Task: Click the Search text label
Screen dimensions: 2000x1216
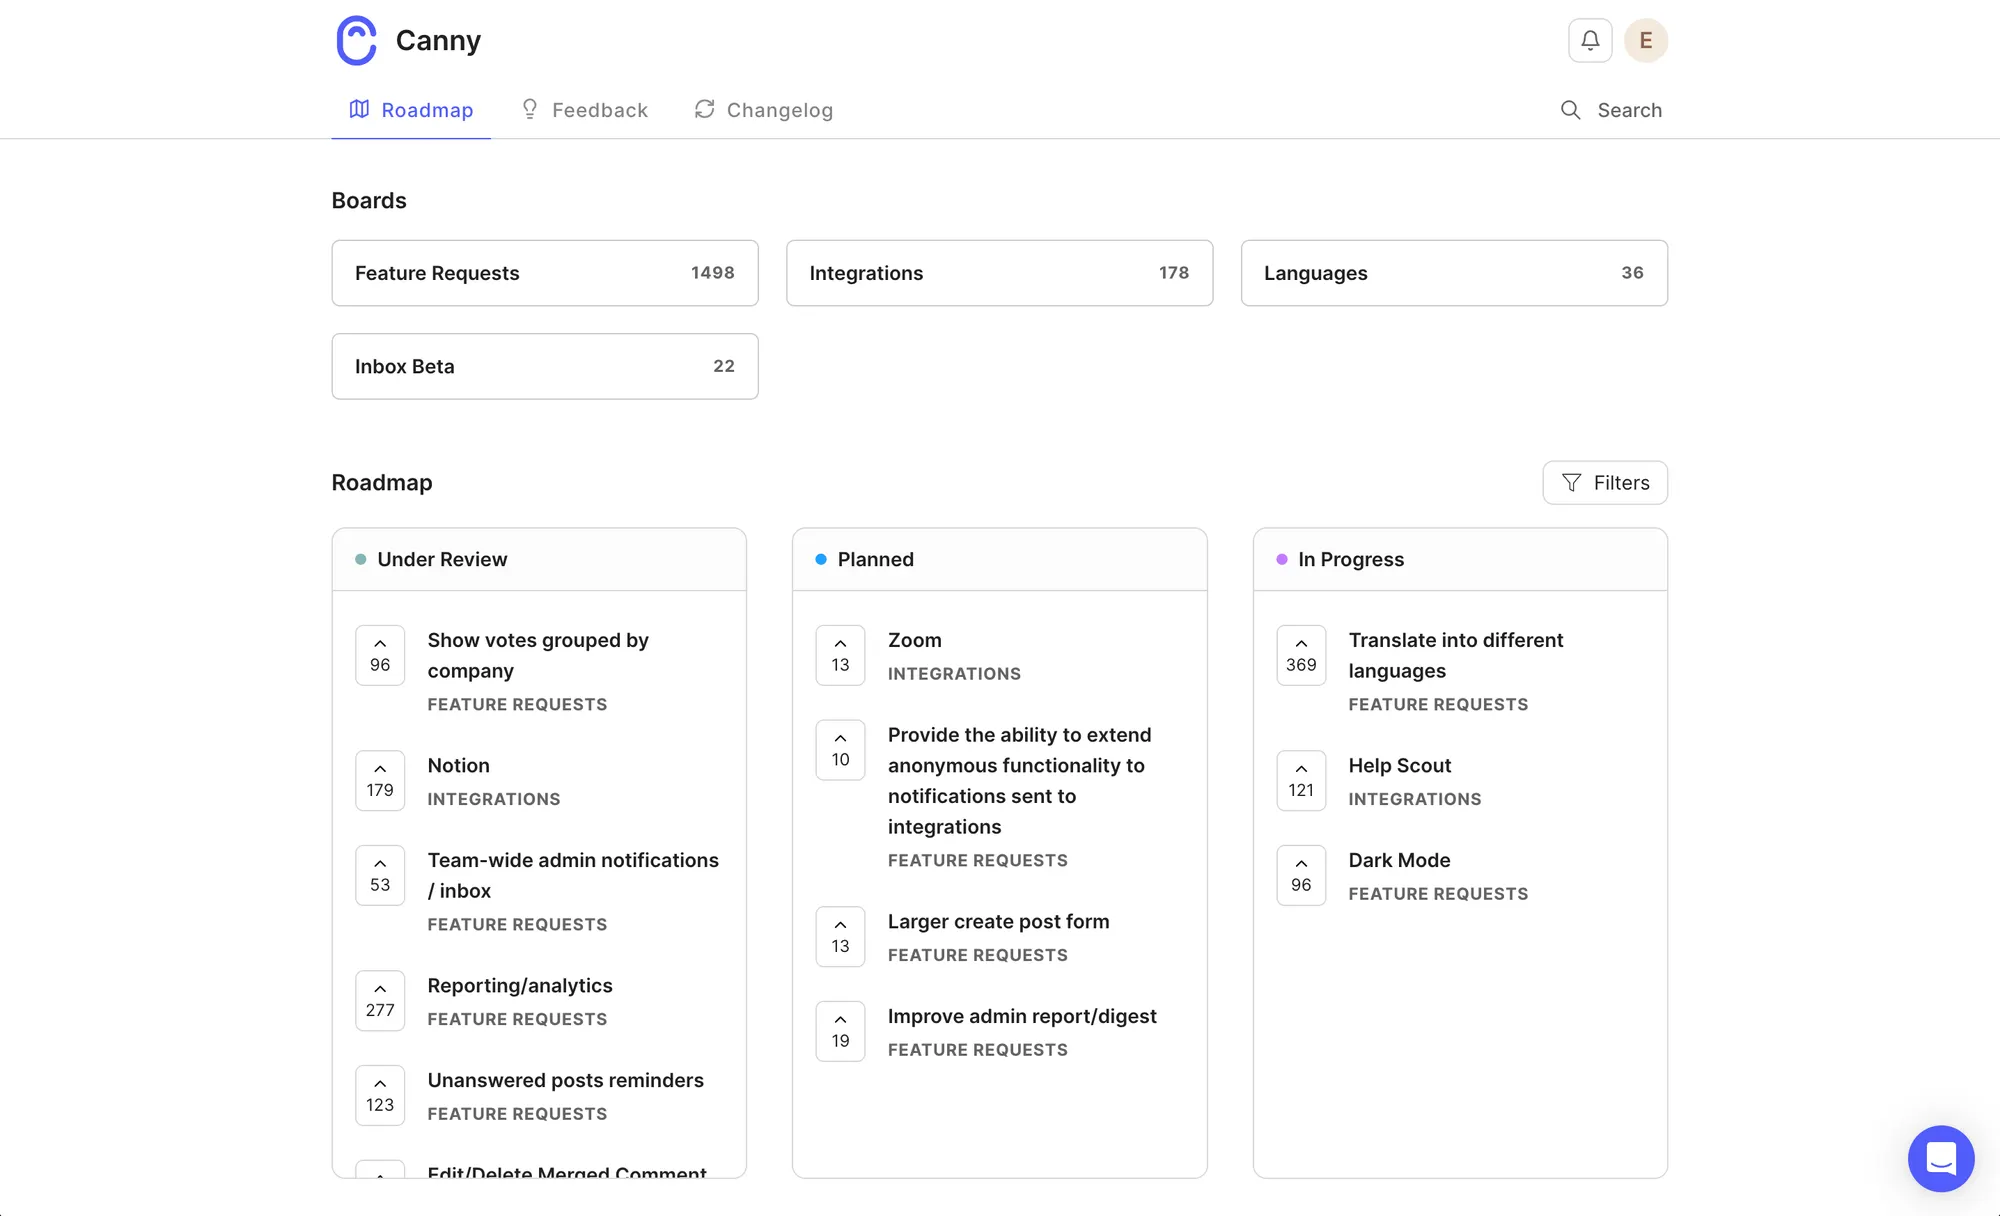Action: 1630,110
